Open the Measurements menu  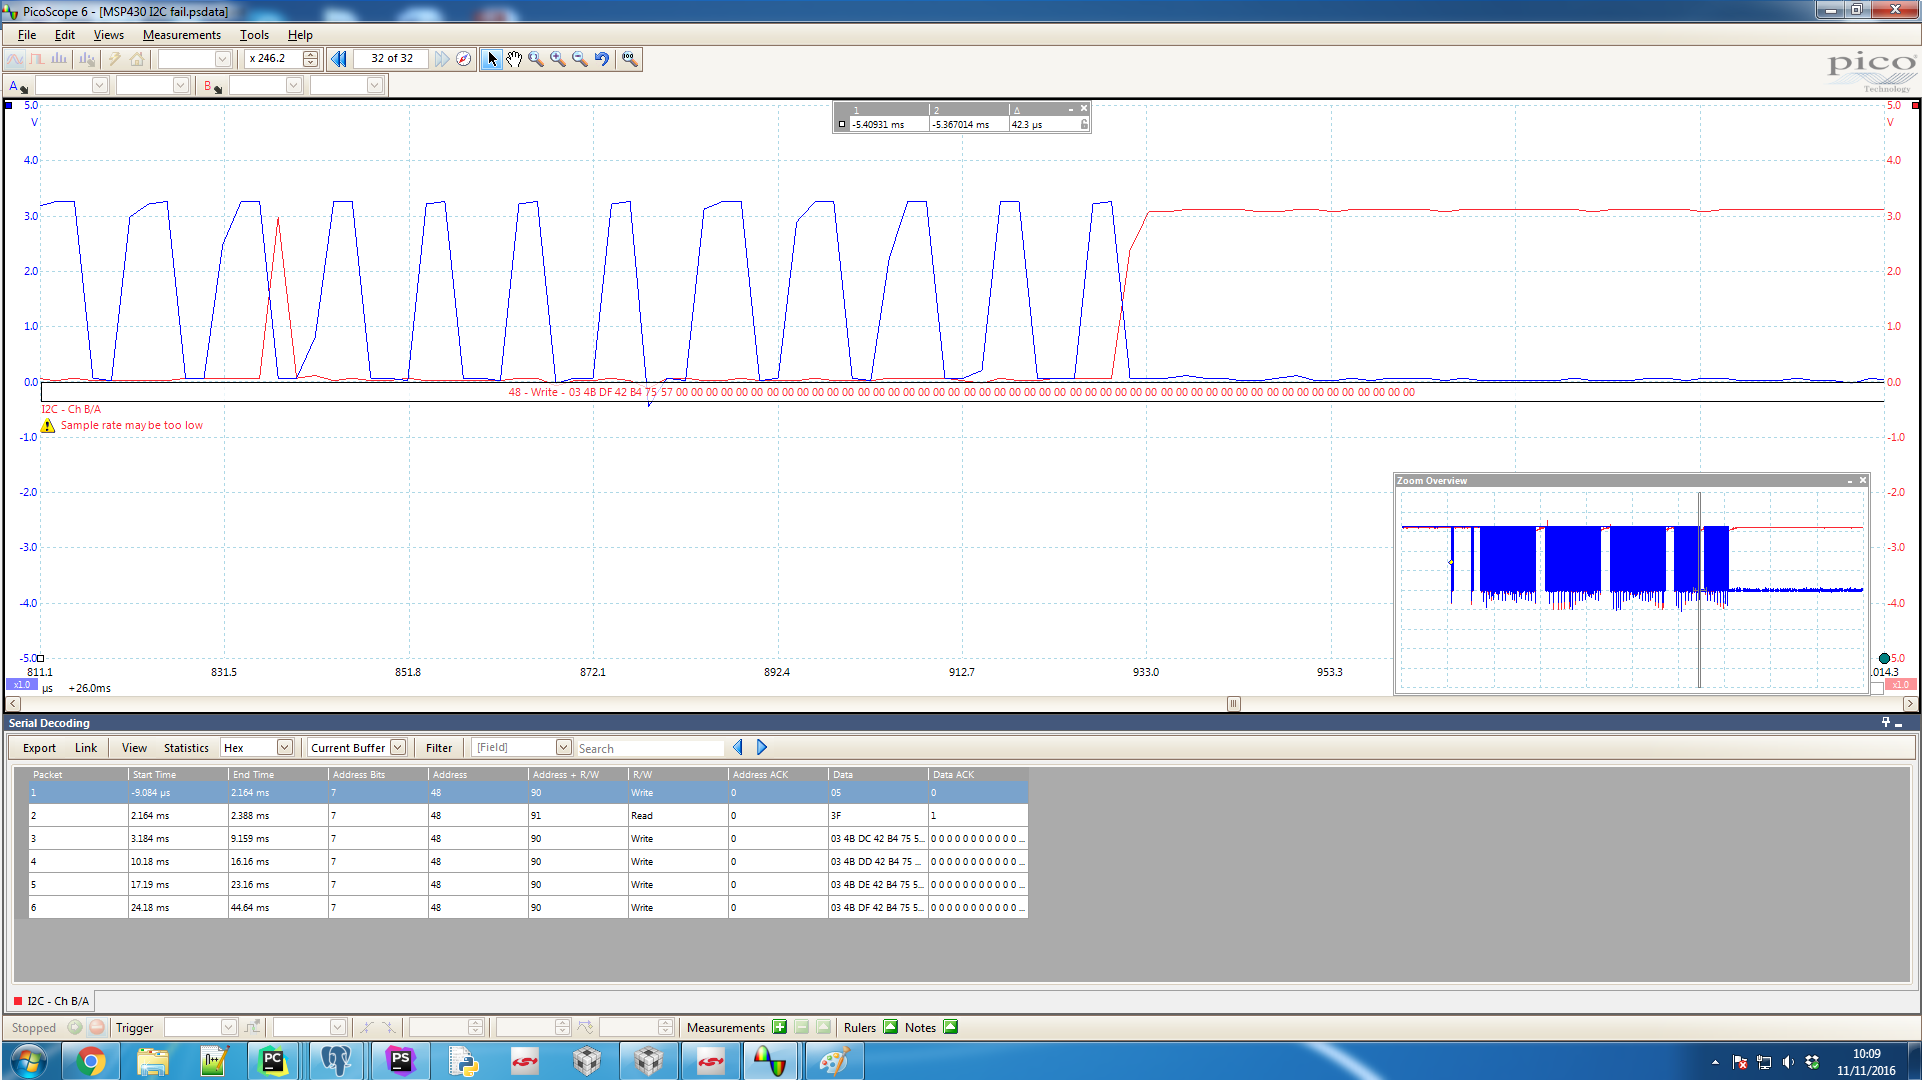coord(181,35)
